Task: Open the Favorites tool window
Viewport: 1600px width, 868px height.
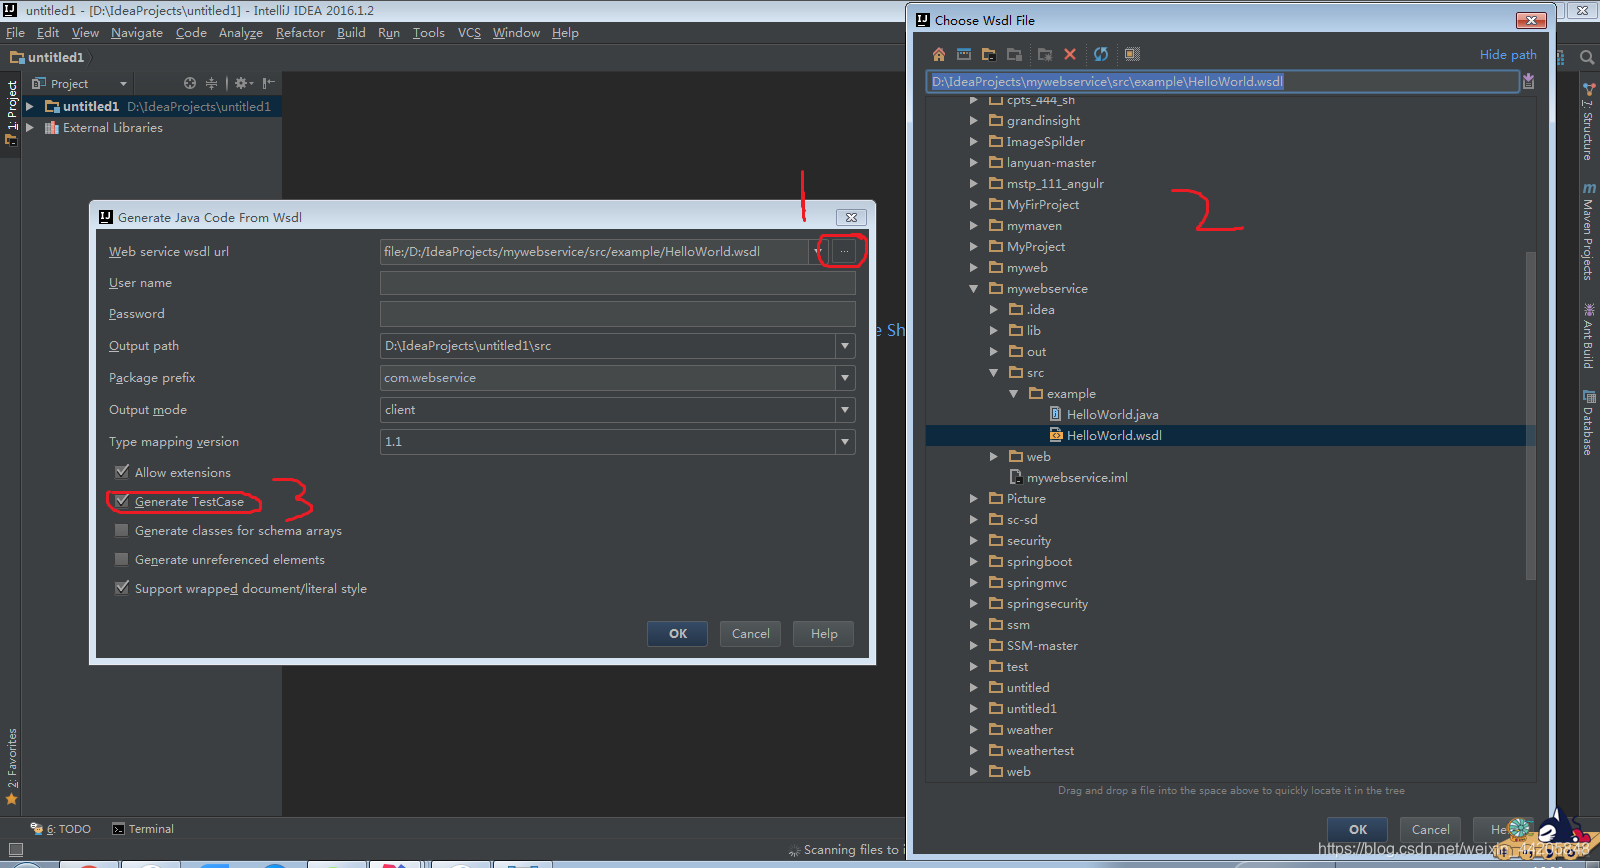Action: 12,767
